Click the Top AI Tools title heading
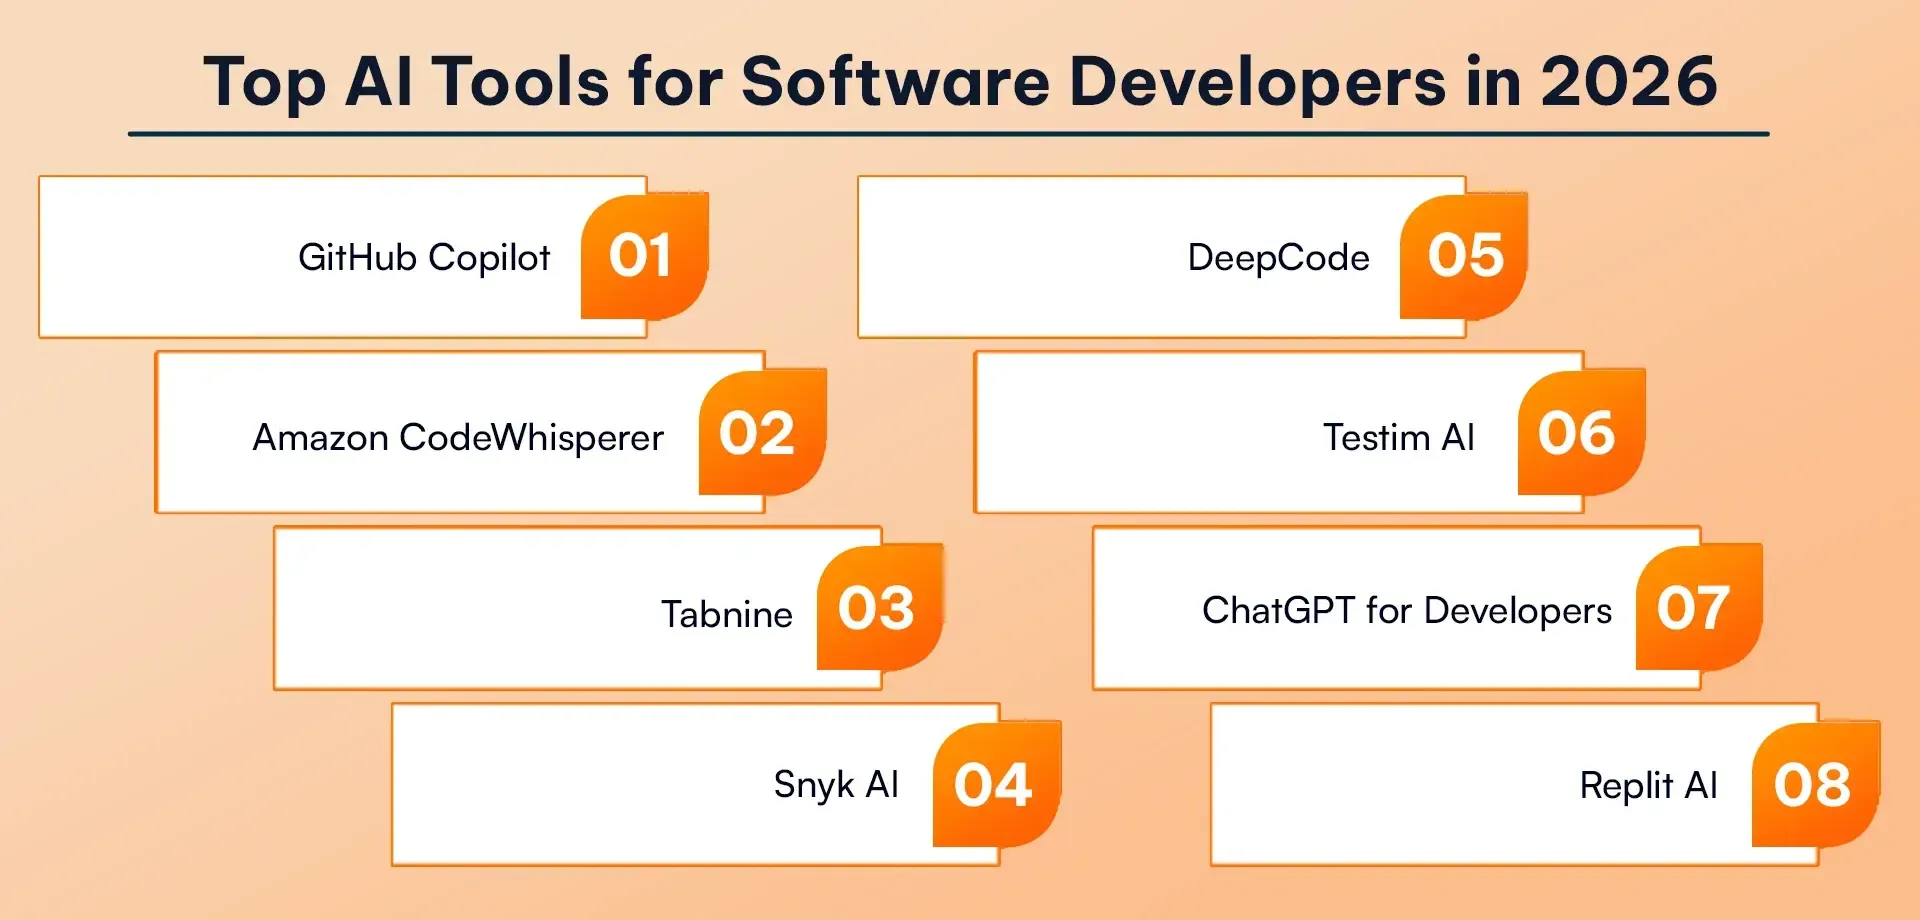This screenshot has height=920, width=1920. [960, 80]
